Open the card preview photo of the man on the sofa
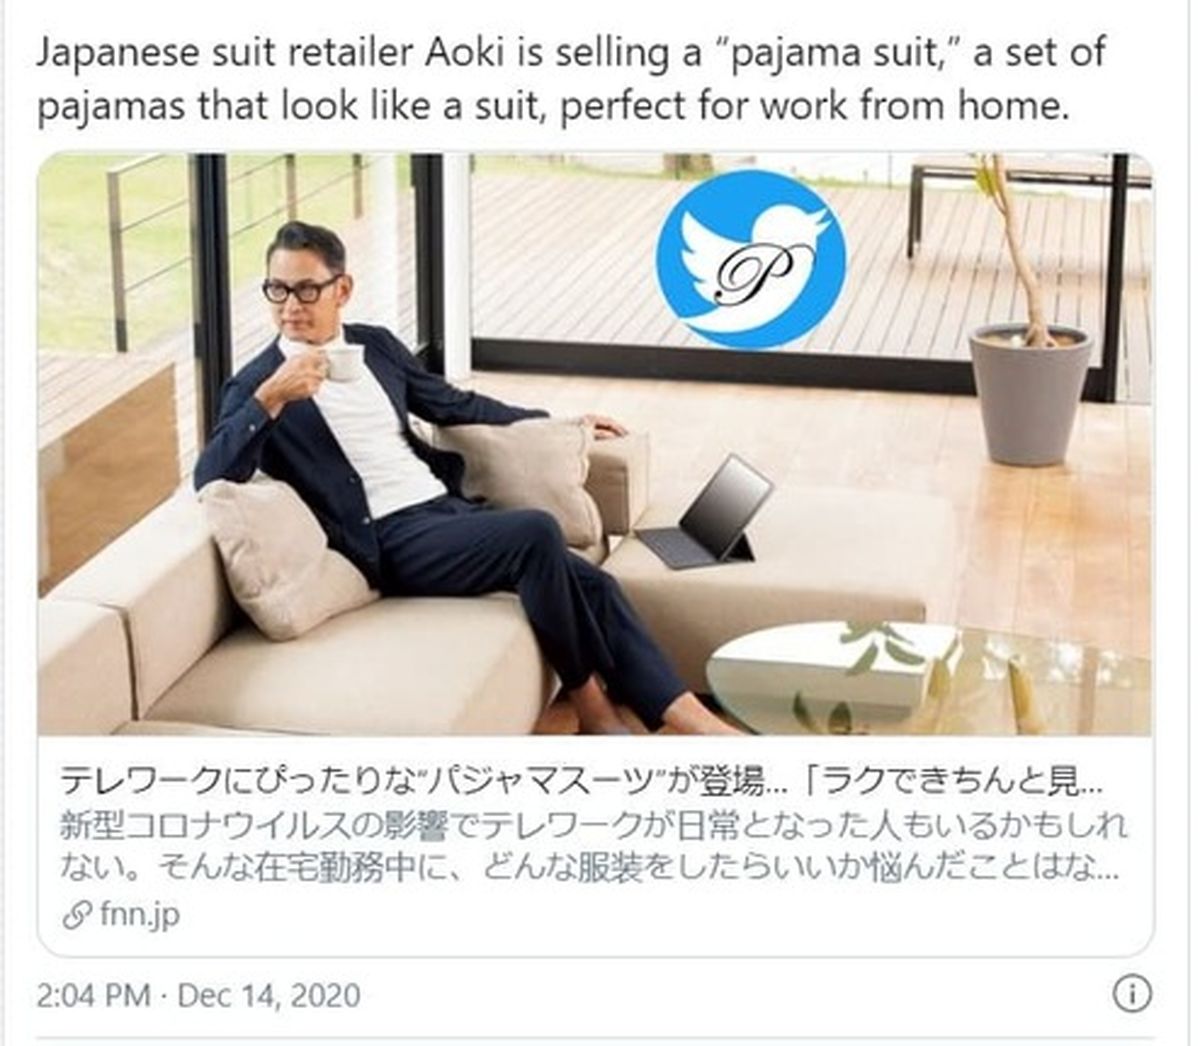This screenshot has height=1046, width=1200. click(596, 444)
